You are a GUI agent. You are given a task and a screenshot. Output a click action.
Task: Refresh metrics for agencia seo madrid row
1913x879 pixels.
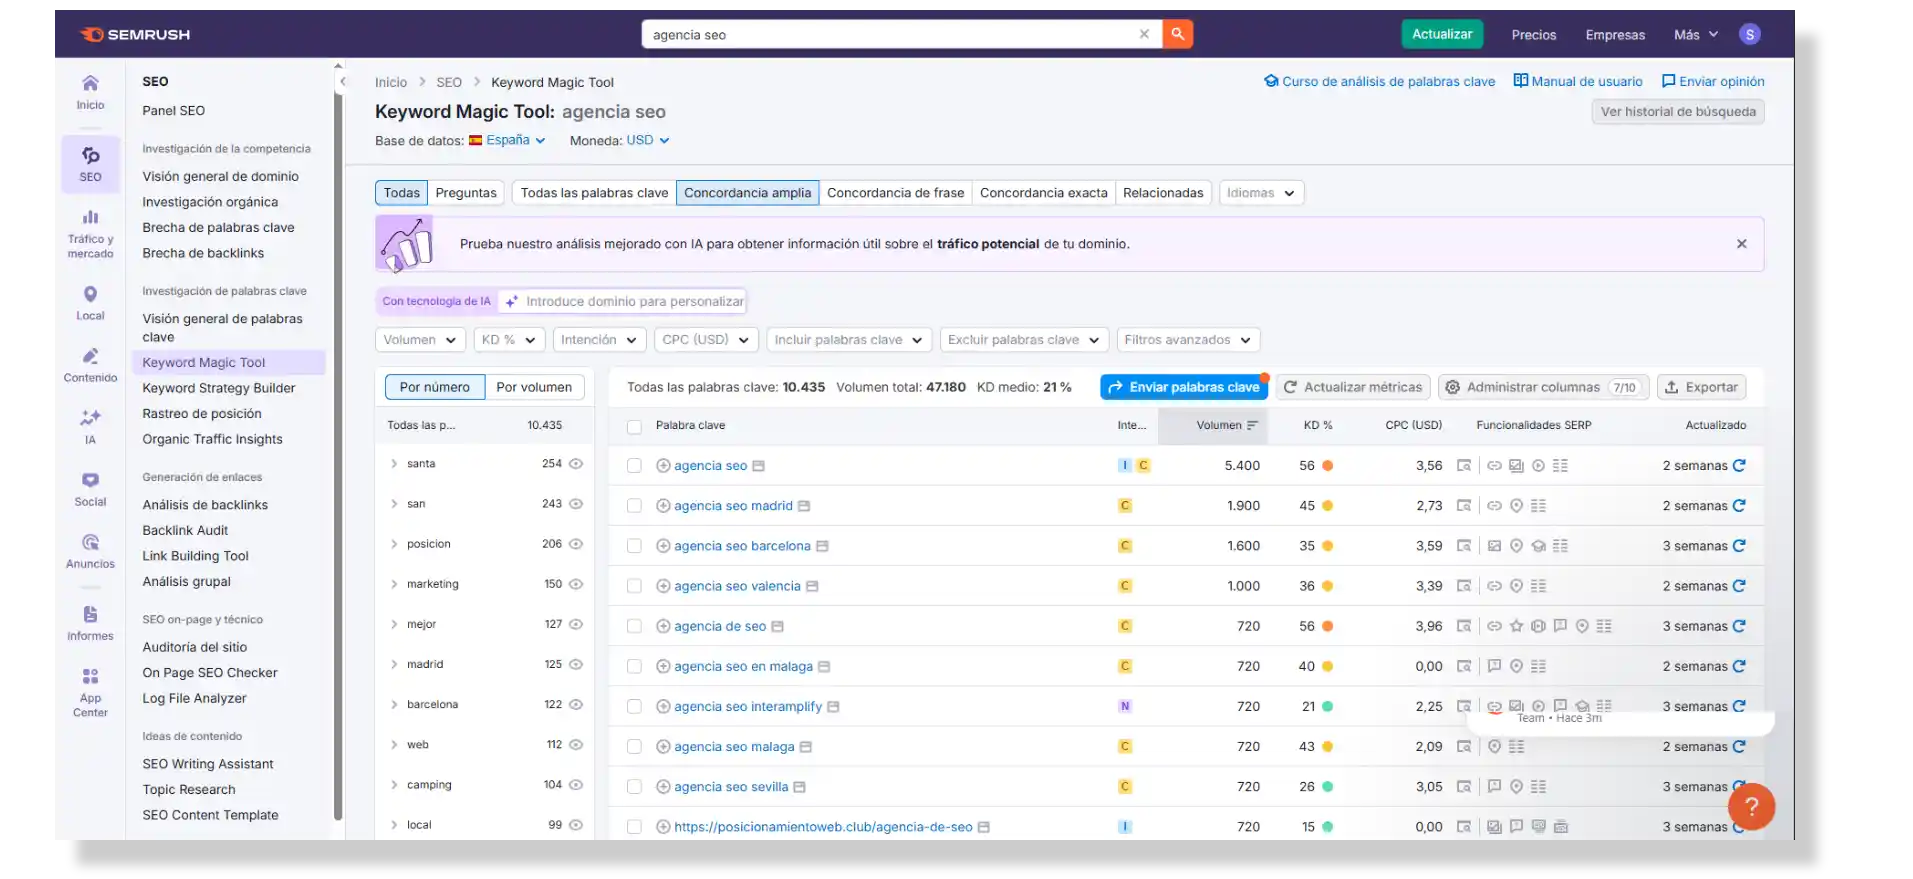click(x=1739, y=506)
